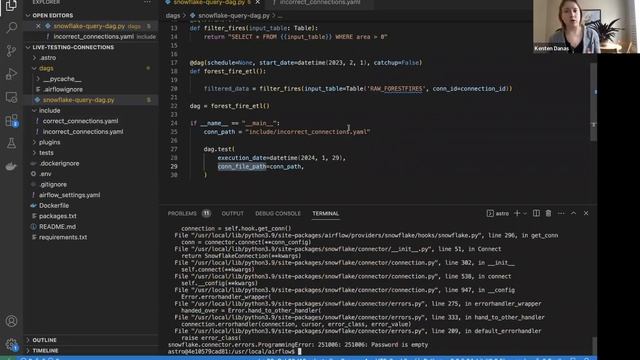640x360 pixels.
Task: Open the .env file
Action: tap(45, 174)
